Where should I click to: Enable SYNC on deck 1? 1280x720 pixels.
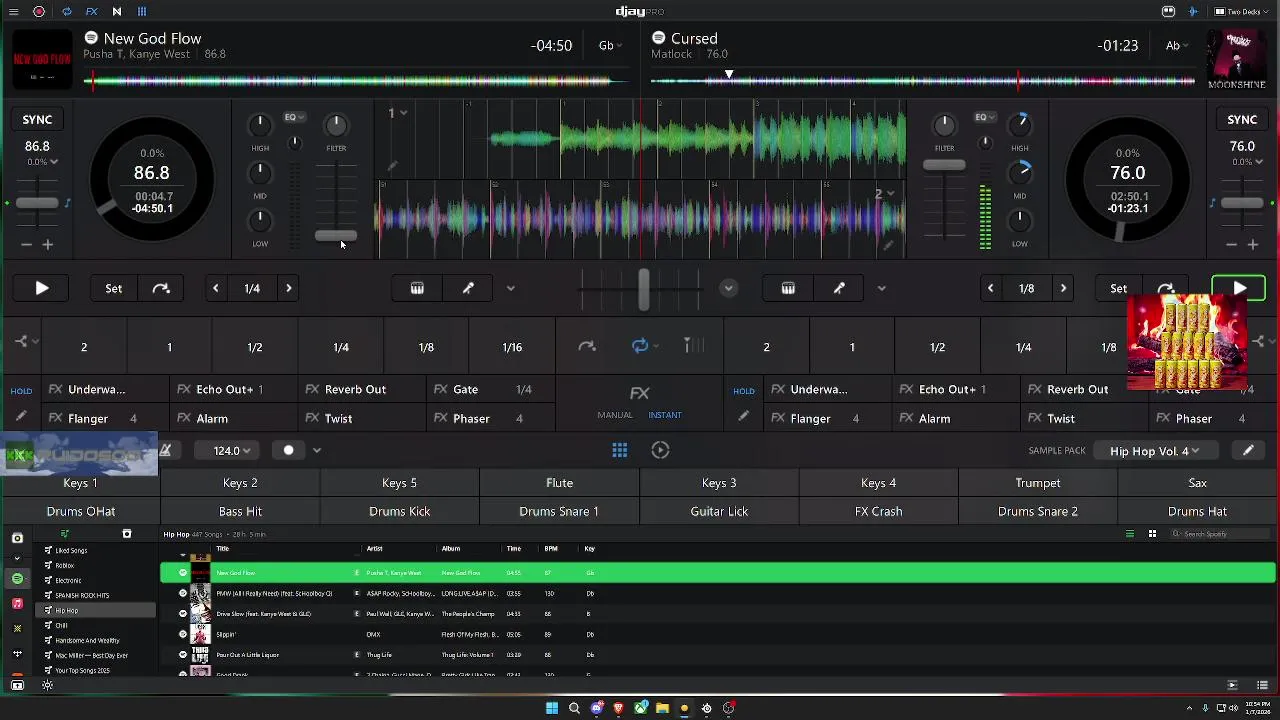[37, 119]
